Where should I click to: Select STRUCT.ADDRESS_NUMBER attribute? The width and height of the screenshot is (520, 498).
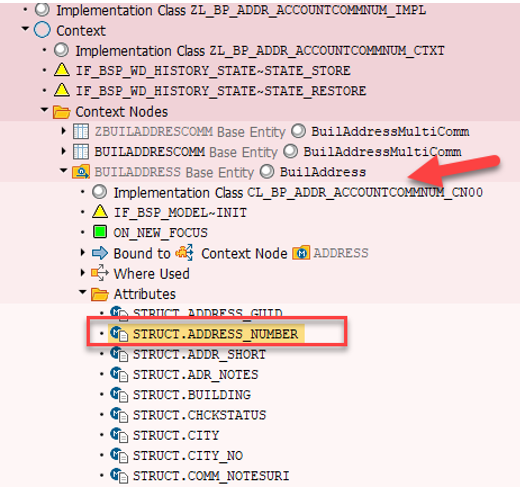(215, 334)
